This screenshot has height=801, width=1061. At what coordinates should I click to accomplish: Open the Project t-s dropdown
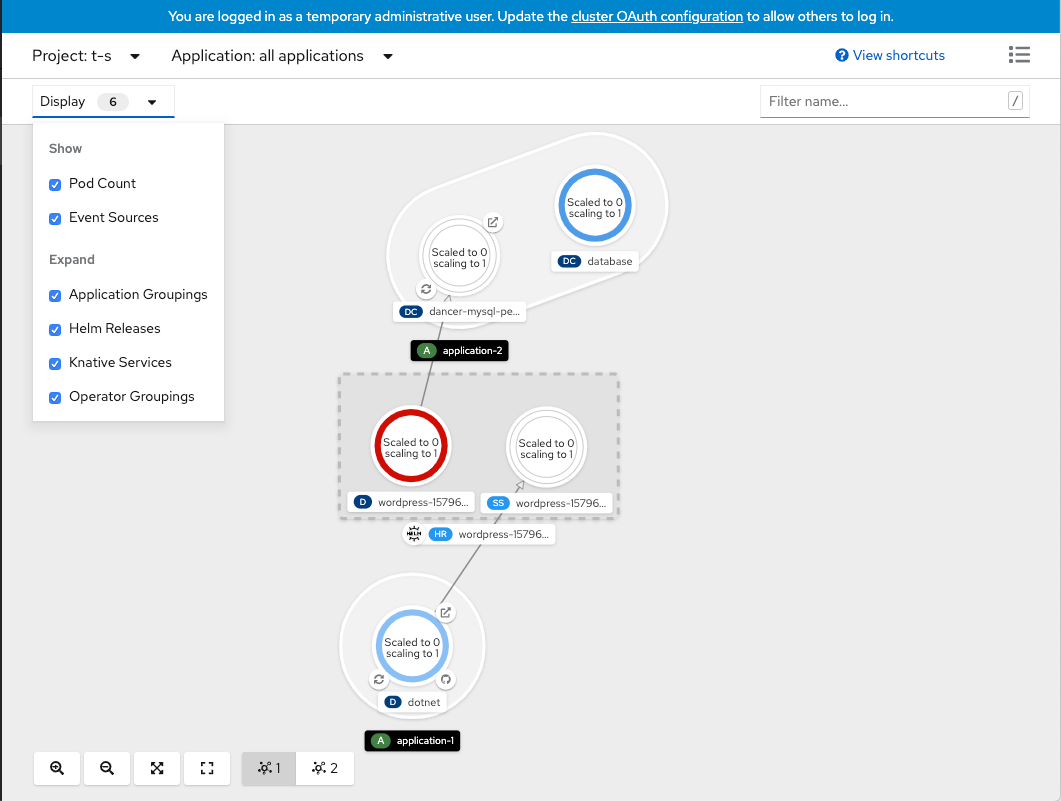86,55
